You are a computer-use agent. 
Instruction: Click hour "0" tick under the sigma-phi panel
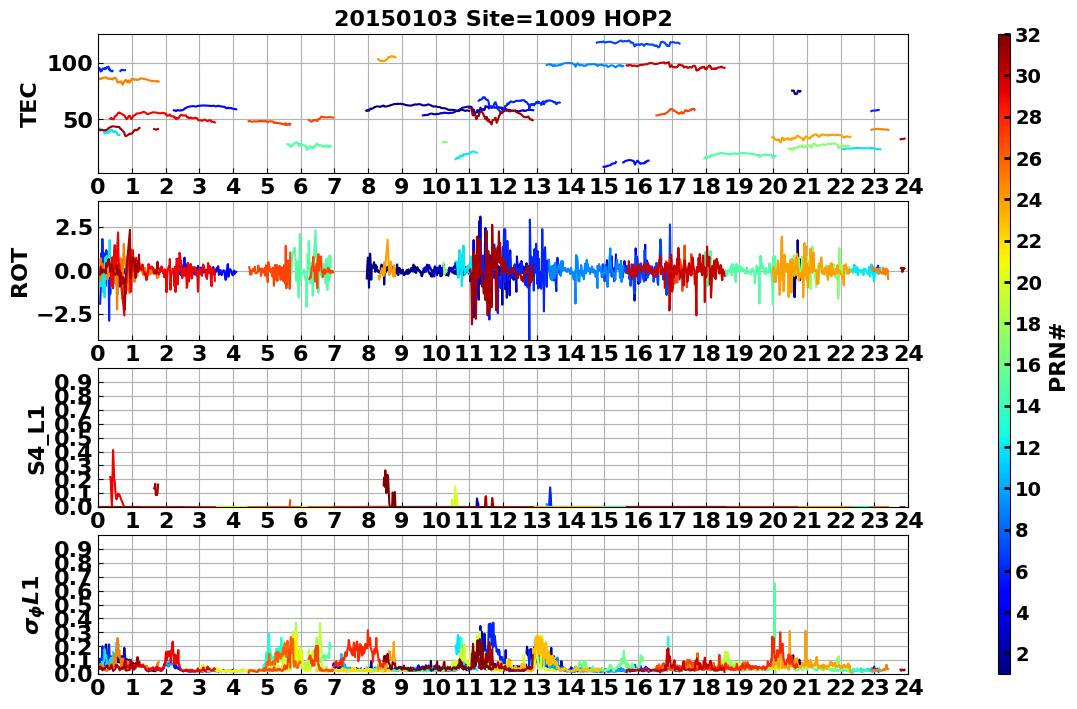pos(98,687)
